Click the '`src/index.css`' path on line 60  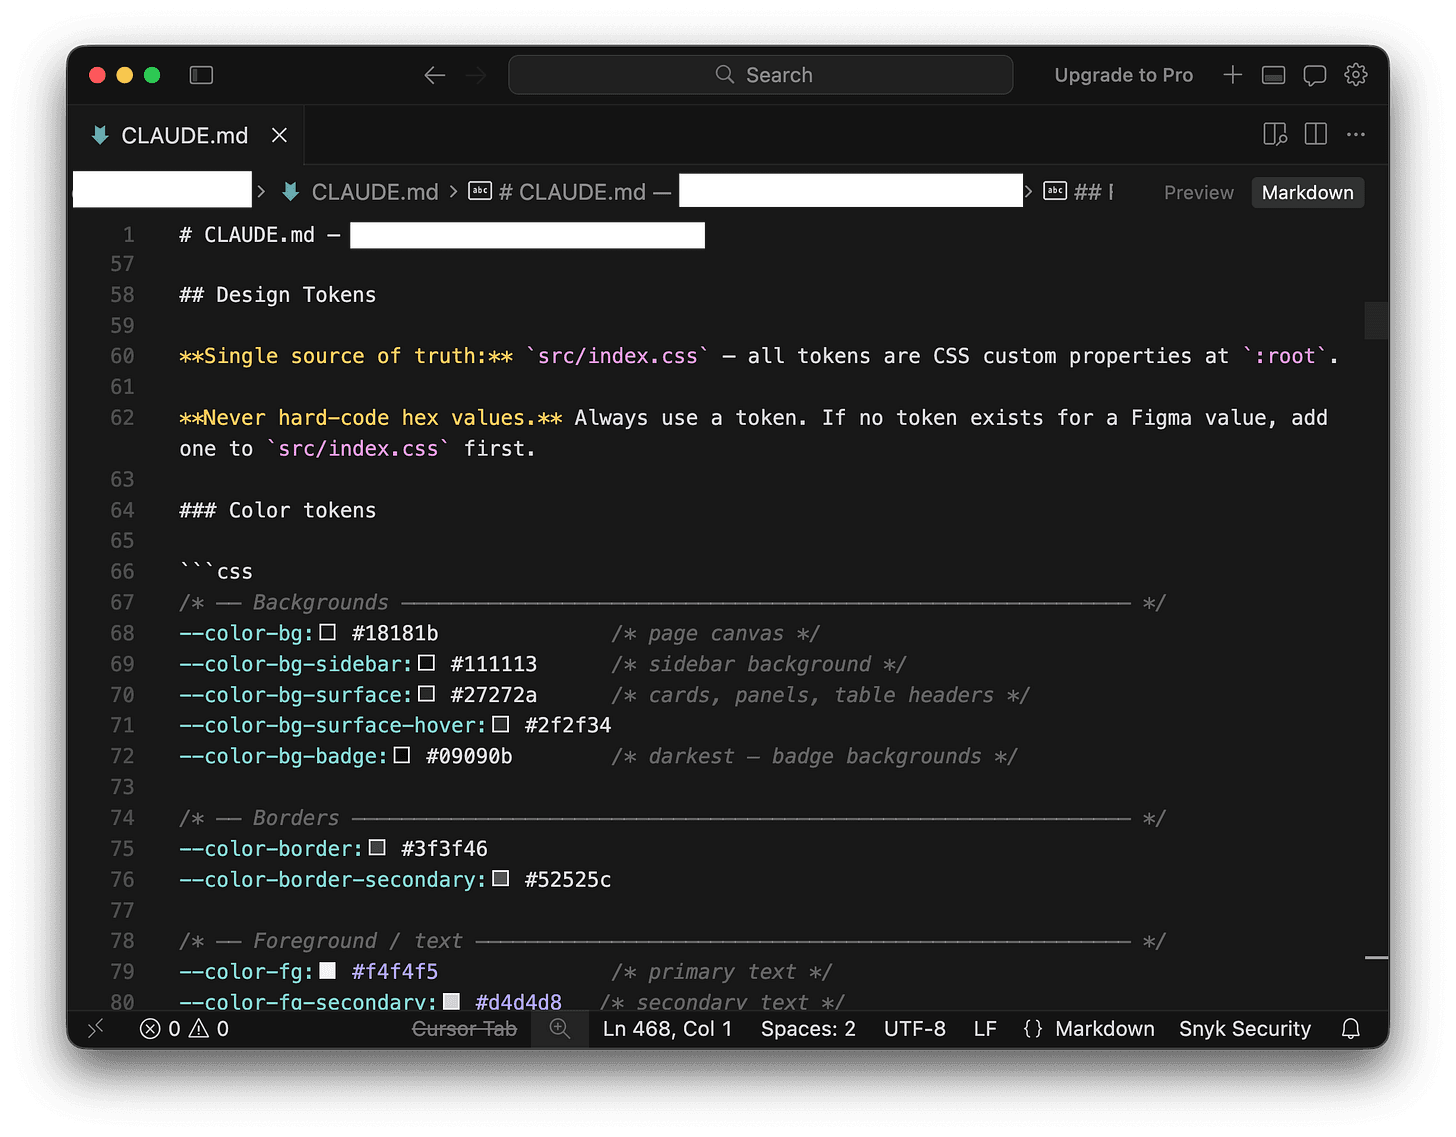coord(617,356)
